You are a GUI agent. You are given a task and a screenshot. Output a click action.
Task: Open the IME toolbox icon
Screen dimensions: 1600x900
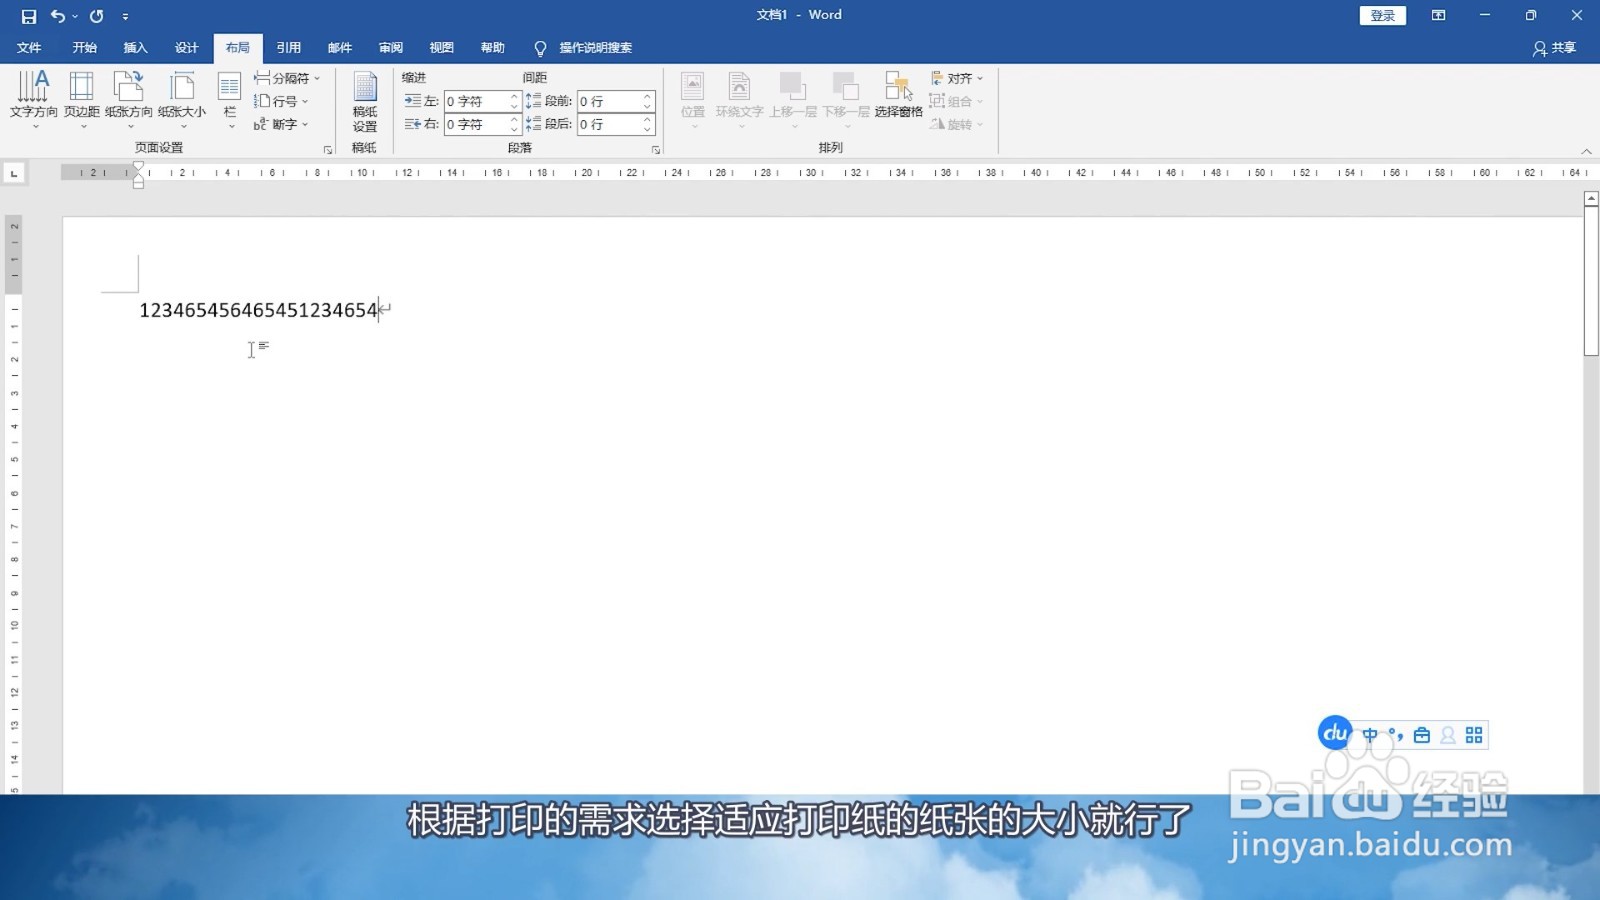1422,735
